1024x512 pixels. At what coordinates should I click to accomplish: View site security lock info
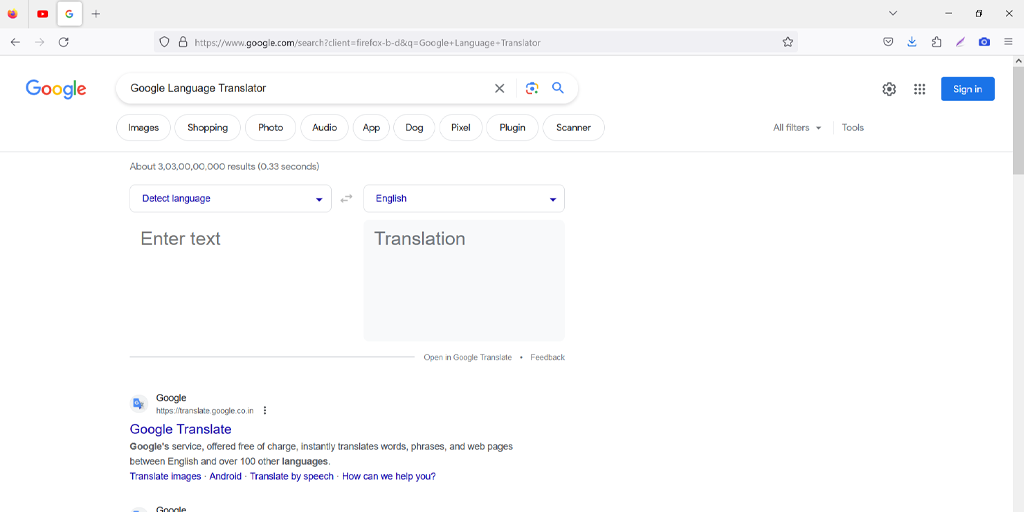click(183, 42)
